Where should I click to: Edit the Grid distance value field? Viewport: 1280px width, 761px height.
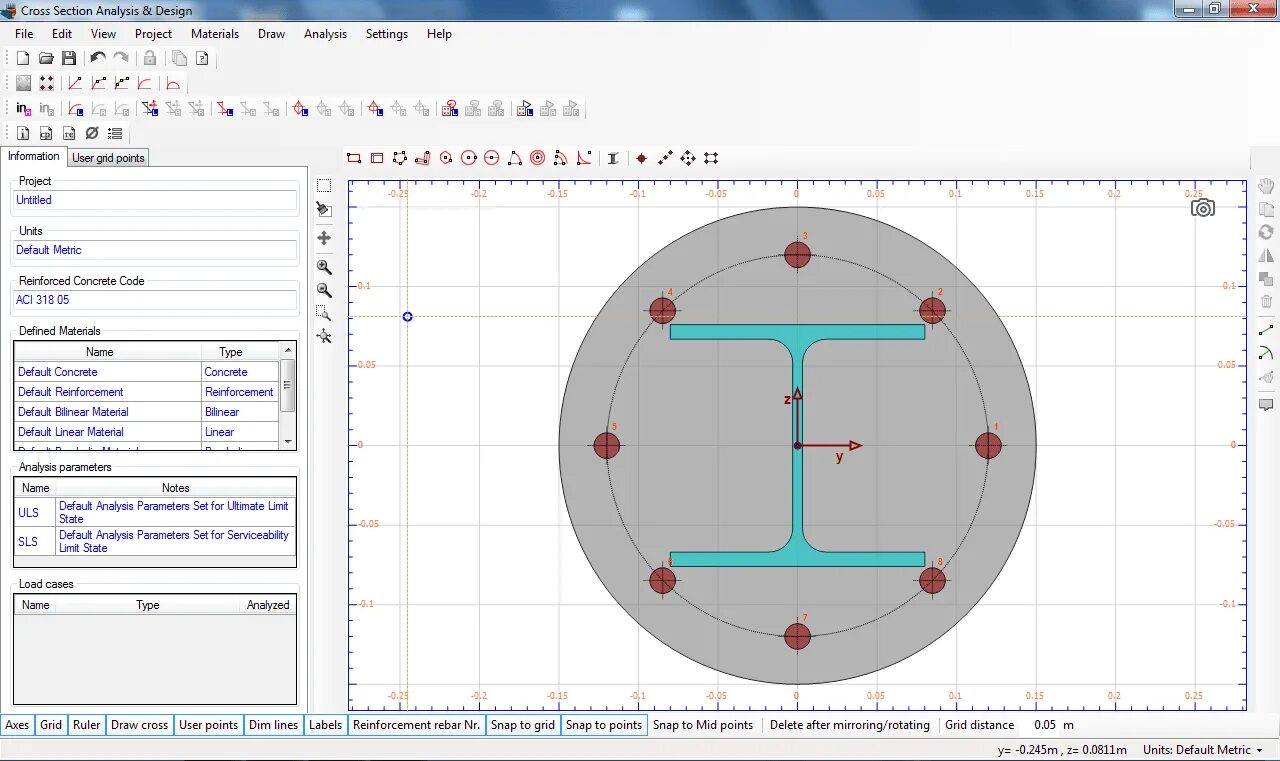(x=1045, y=725)
